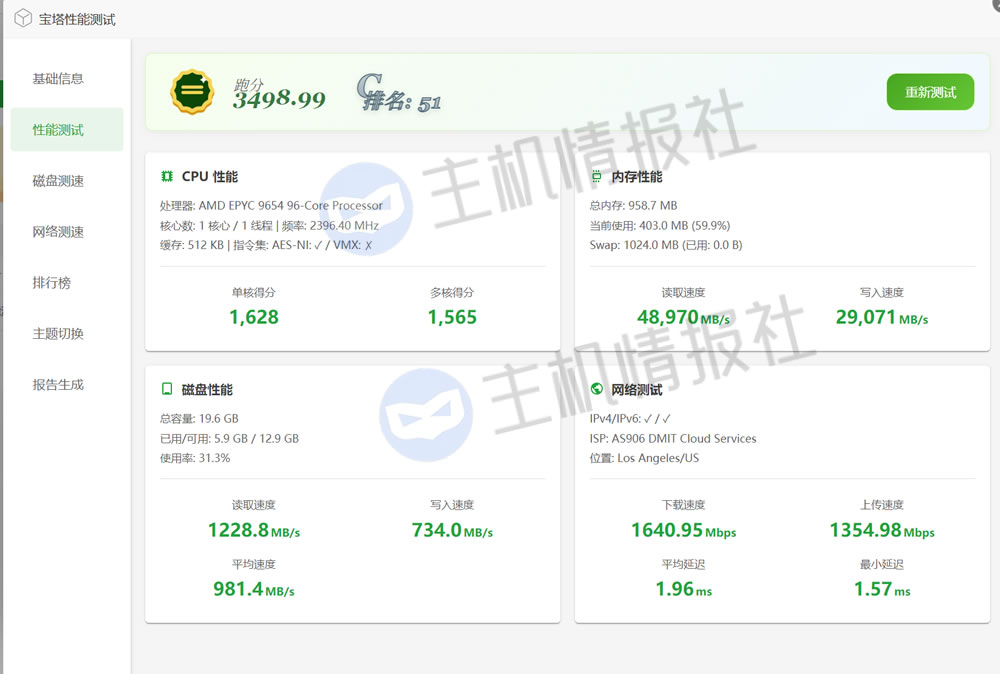Click the 磁盘性能 disk icon
This screenshot has width=1000, height=674.
pyautogui.click(x=167, y=390)
